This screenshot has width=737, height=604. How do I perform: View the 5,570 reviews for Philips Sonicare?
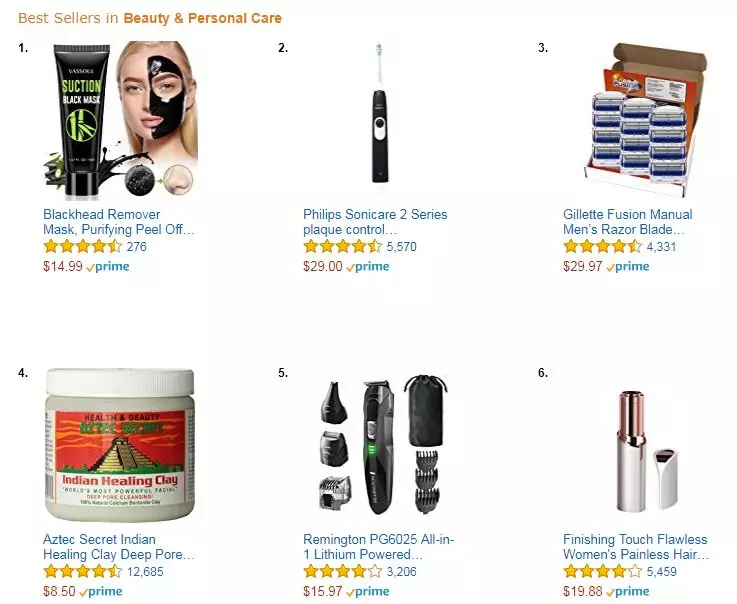[401, 247]
